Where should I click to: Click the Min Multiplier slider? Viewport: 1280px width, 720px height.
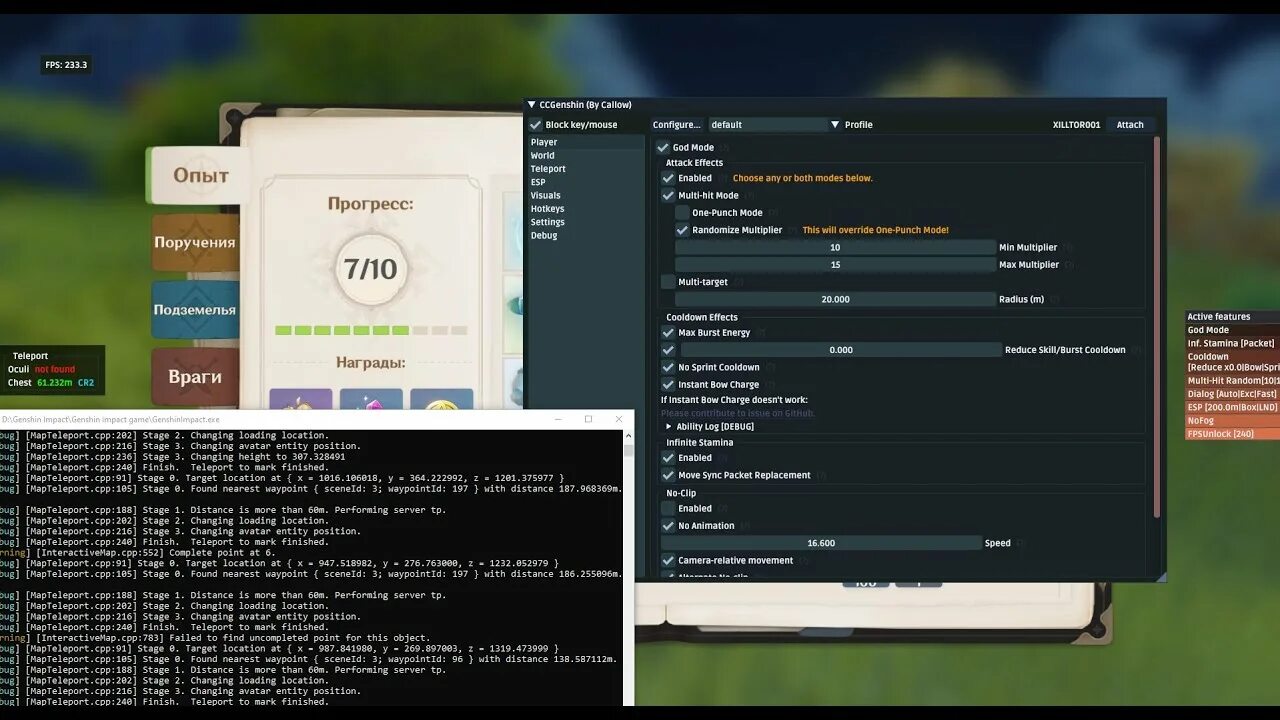835,247
